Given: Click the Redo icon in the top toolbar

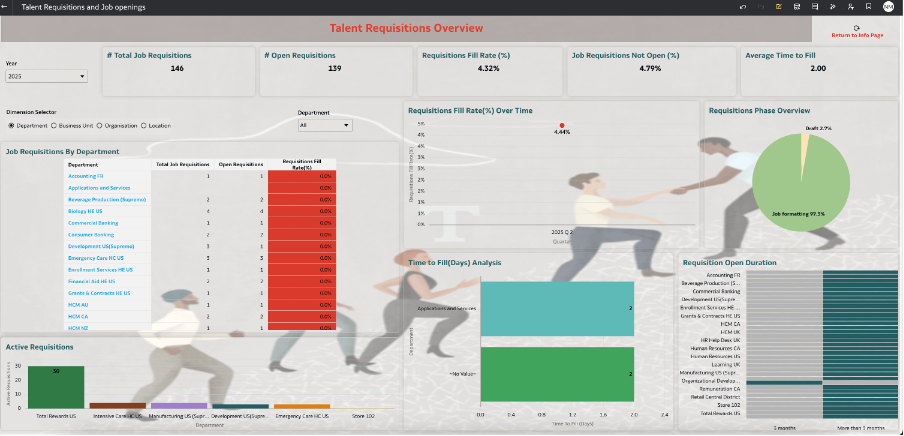Looking at the screenshot, I should tap(760, 7).
